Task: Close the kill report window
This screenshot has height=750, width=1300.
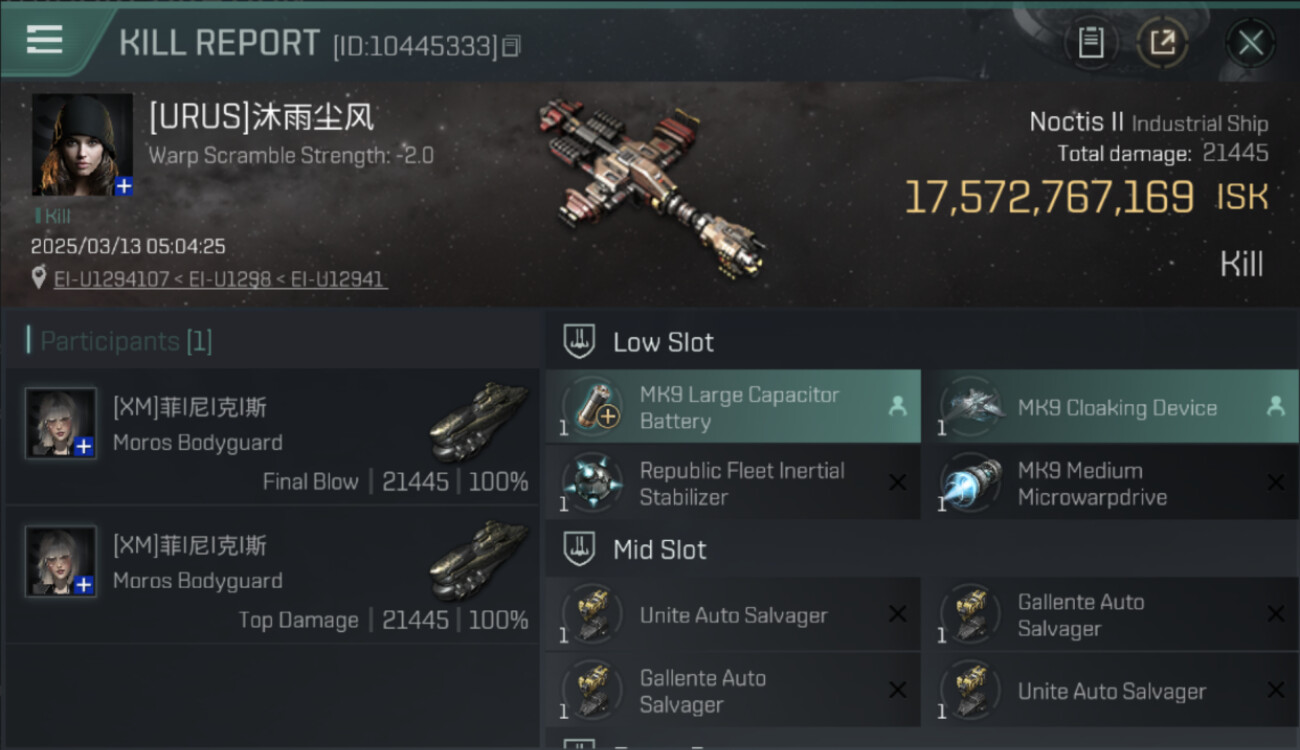Action: coord(1250,43)
